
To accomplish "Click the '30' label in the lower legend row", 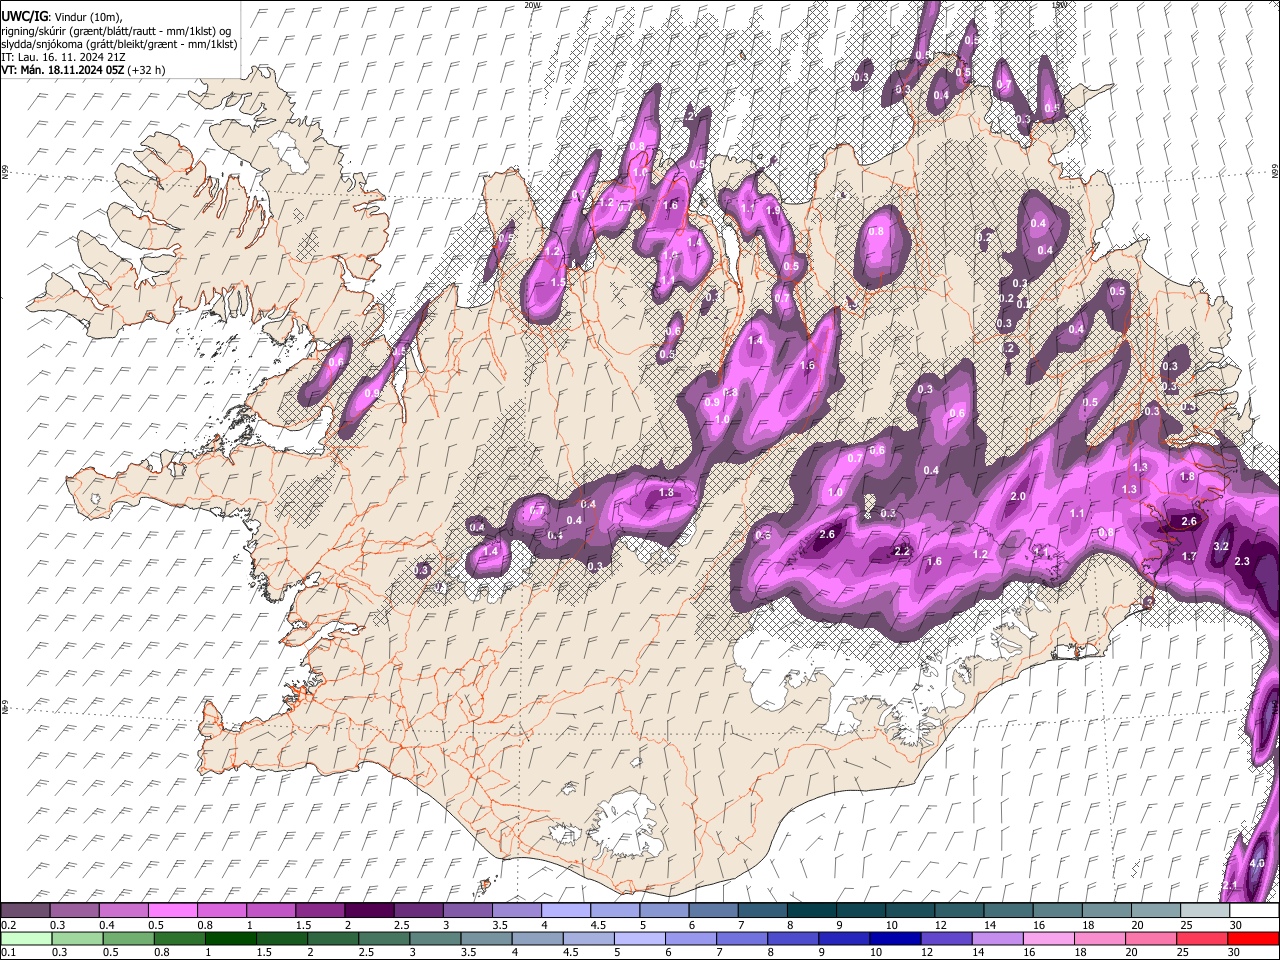I will click(x=1236, y=952).
